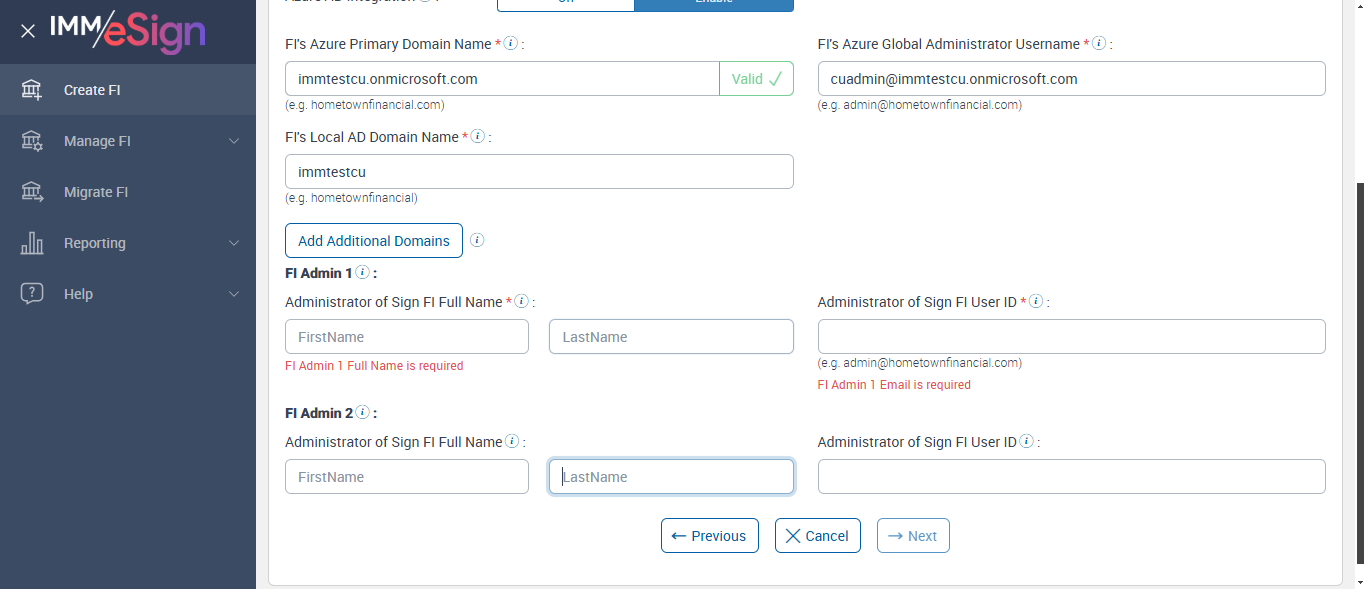Expand Reporting submenu chevron
This screenshot has width=1366, height=589.
234,243
